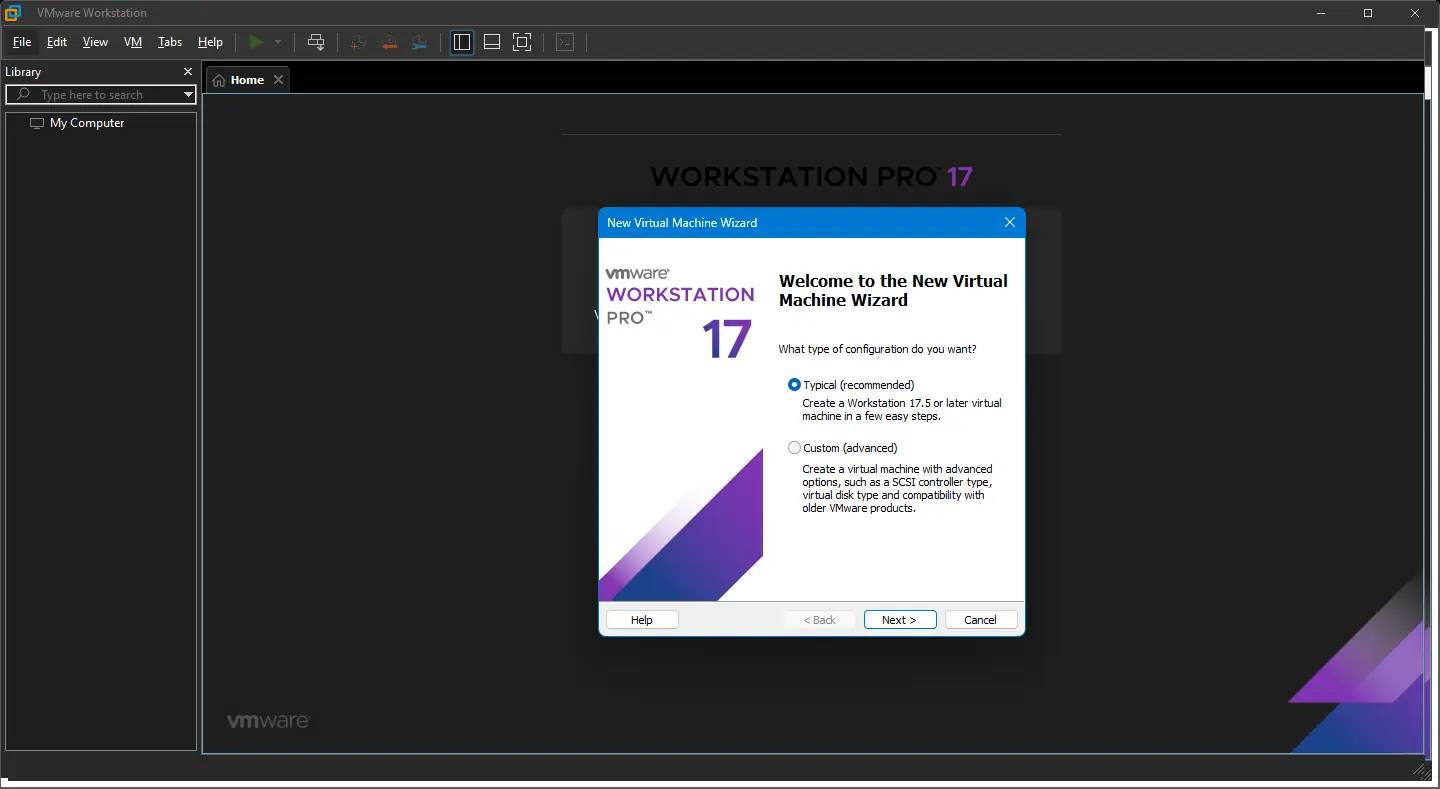Switch to the Home tab
Viewport: 1440px width, 789px height.
[247, 79]
